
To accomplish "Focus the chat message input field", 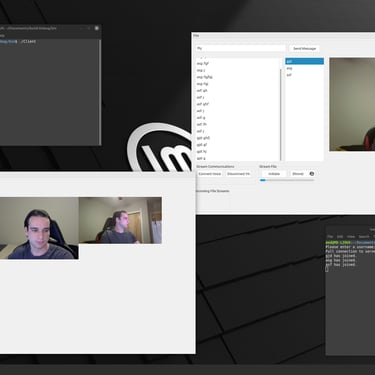I will coord(240,48).
